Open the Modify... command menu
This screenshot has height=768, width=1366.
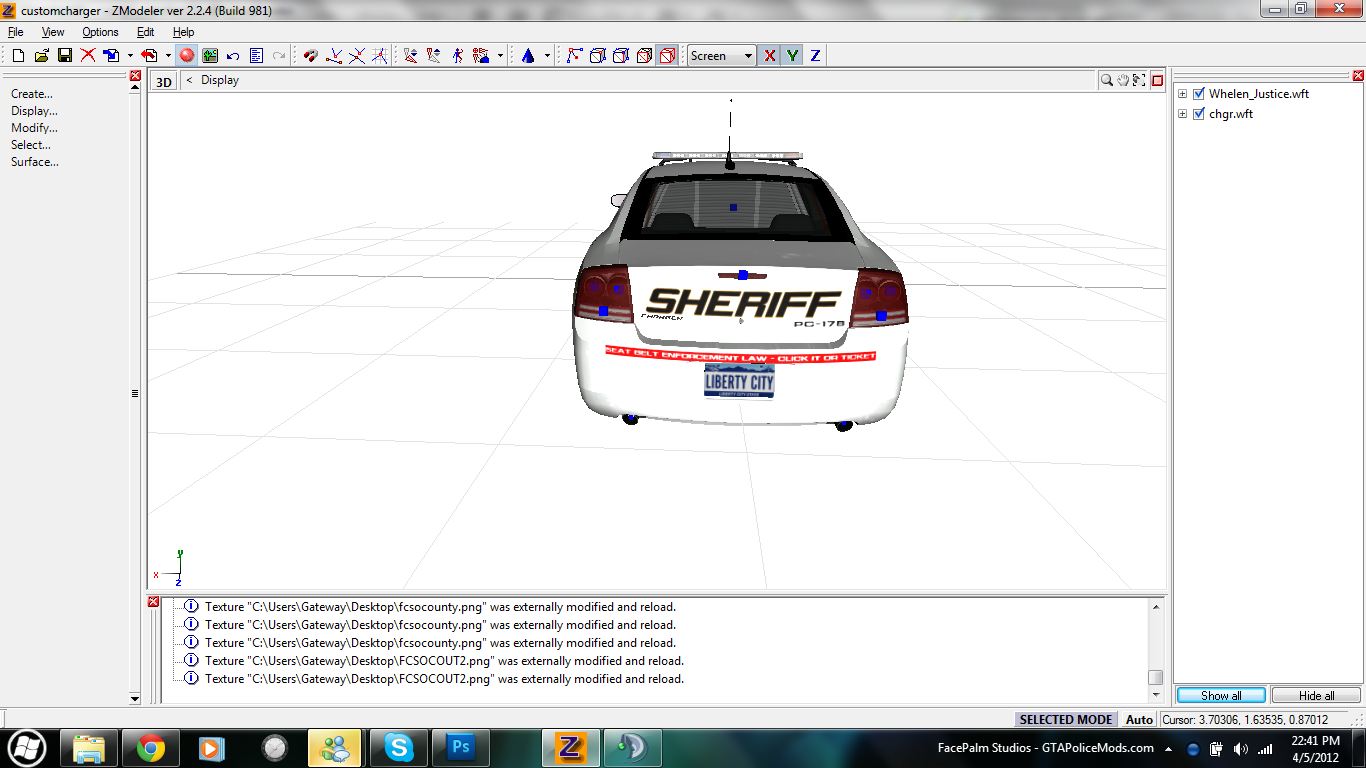(34, 128)
